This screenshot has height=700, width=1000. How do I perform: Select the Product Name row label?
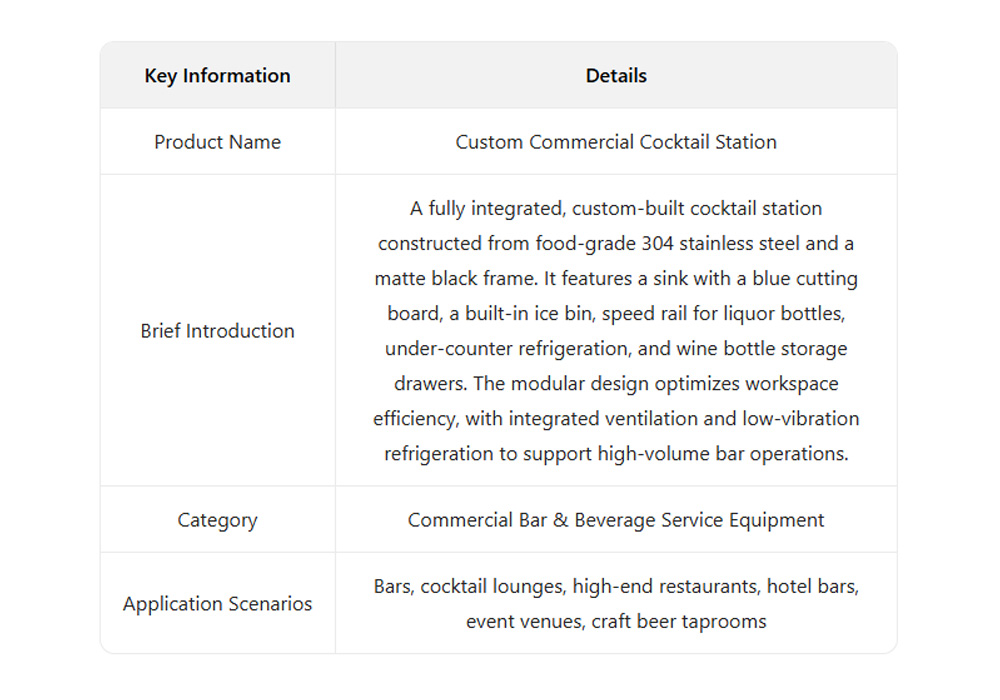click(x=217, y=142)
